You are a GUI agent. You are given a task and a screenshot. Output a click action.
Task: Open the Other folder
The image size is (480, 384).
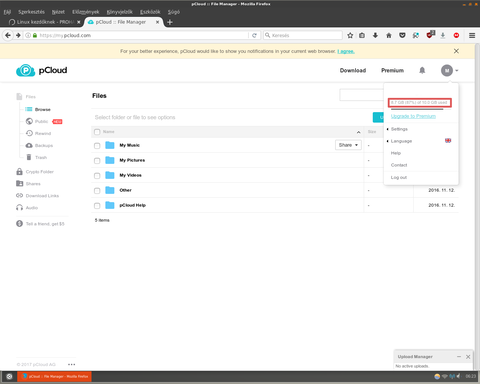(x=126, y=190)
